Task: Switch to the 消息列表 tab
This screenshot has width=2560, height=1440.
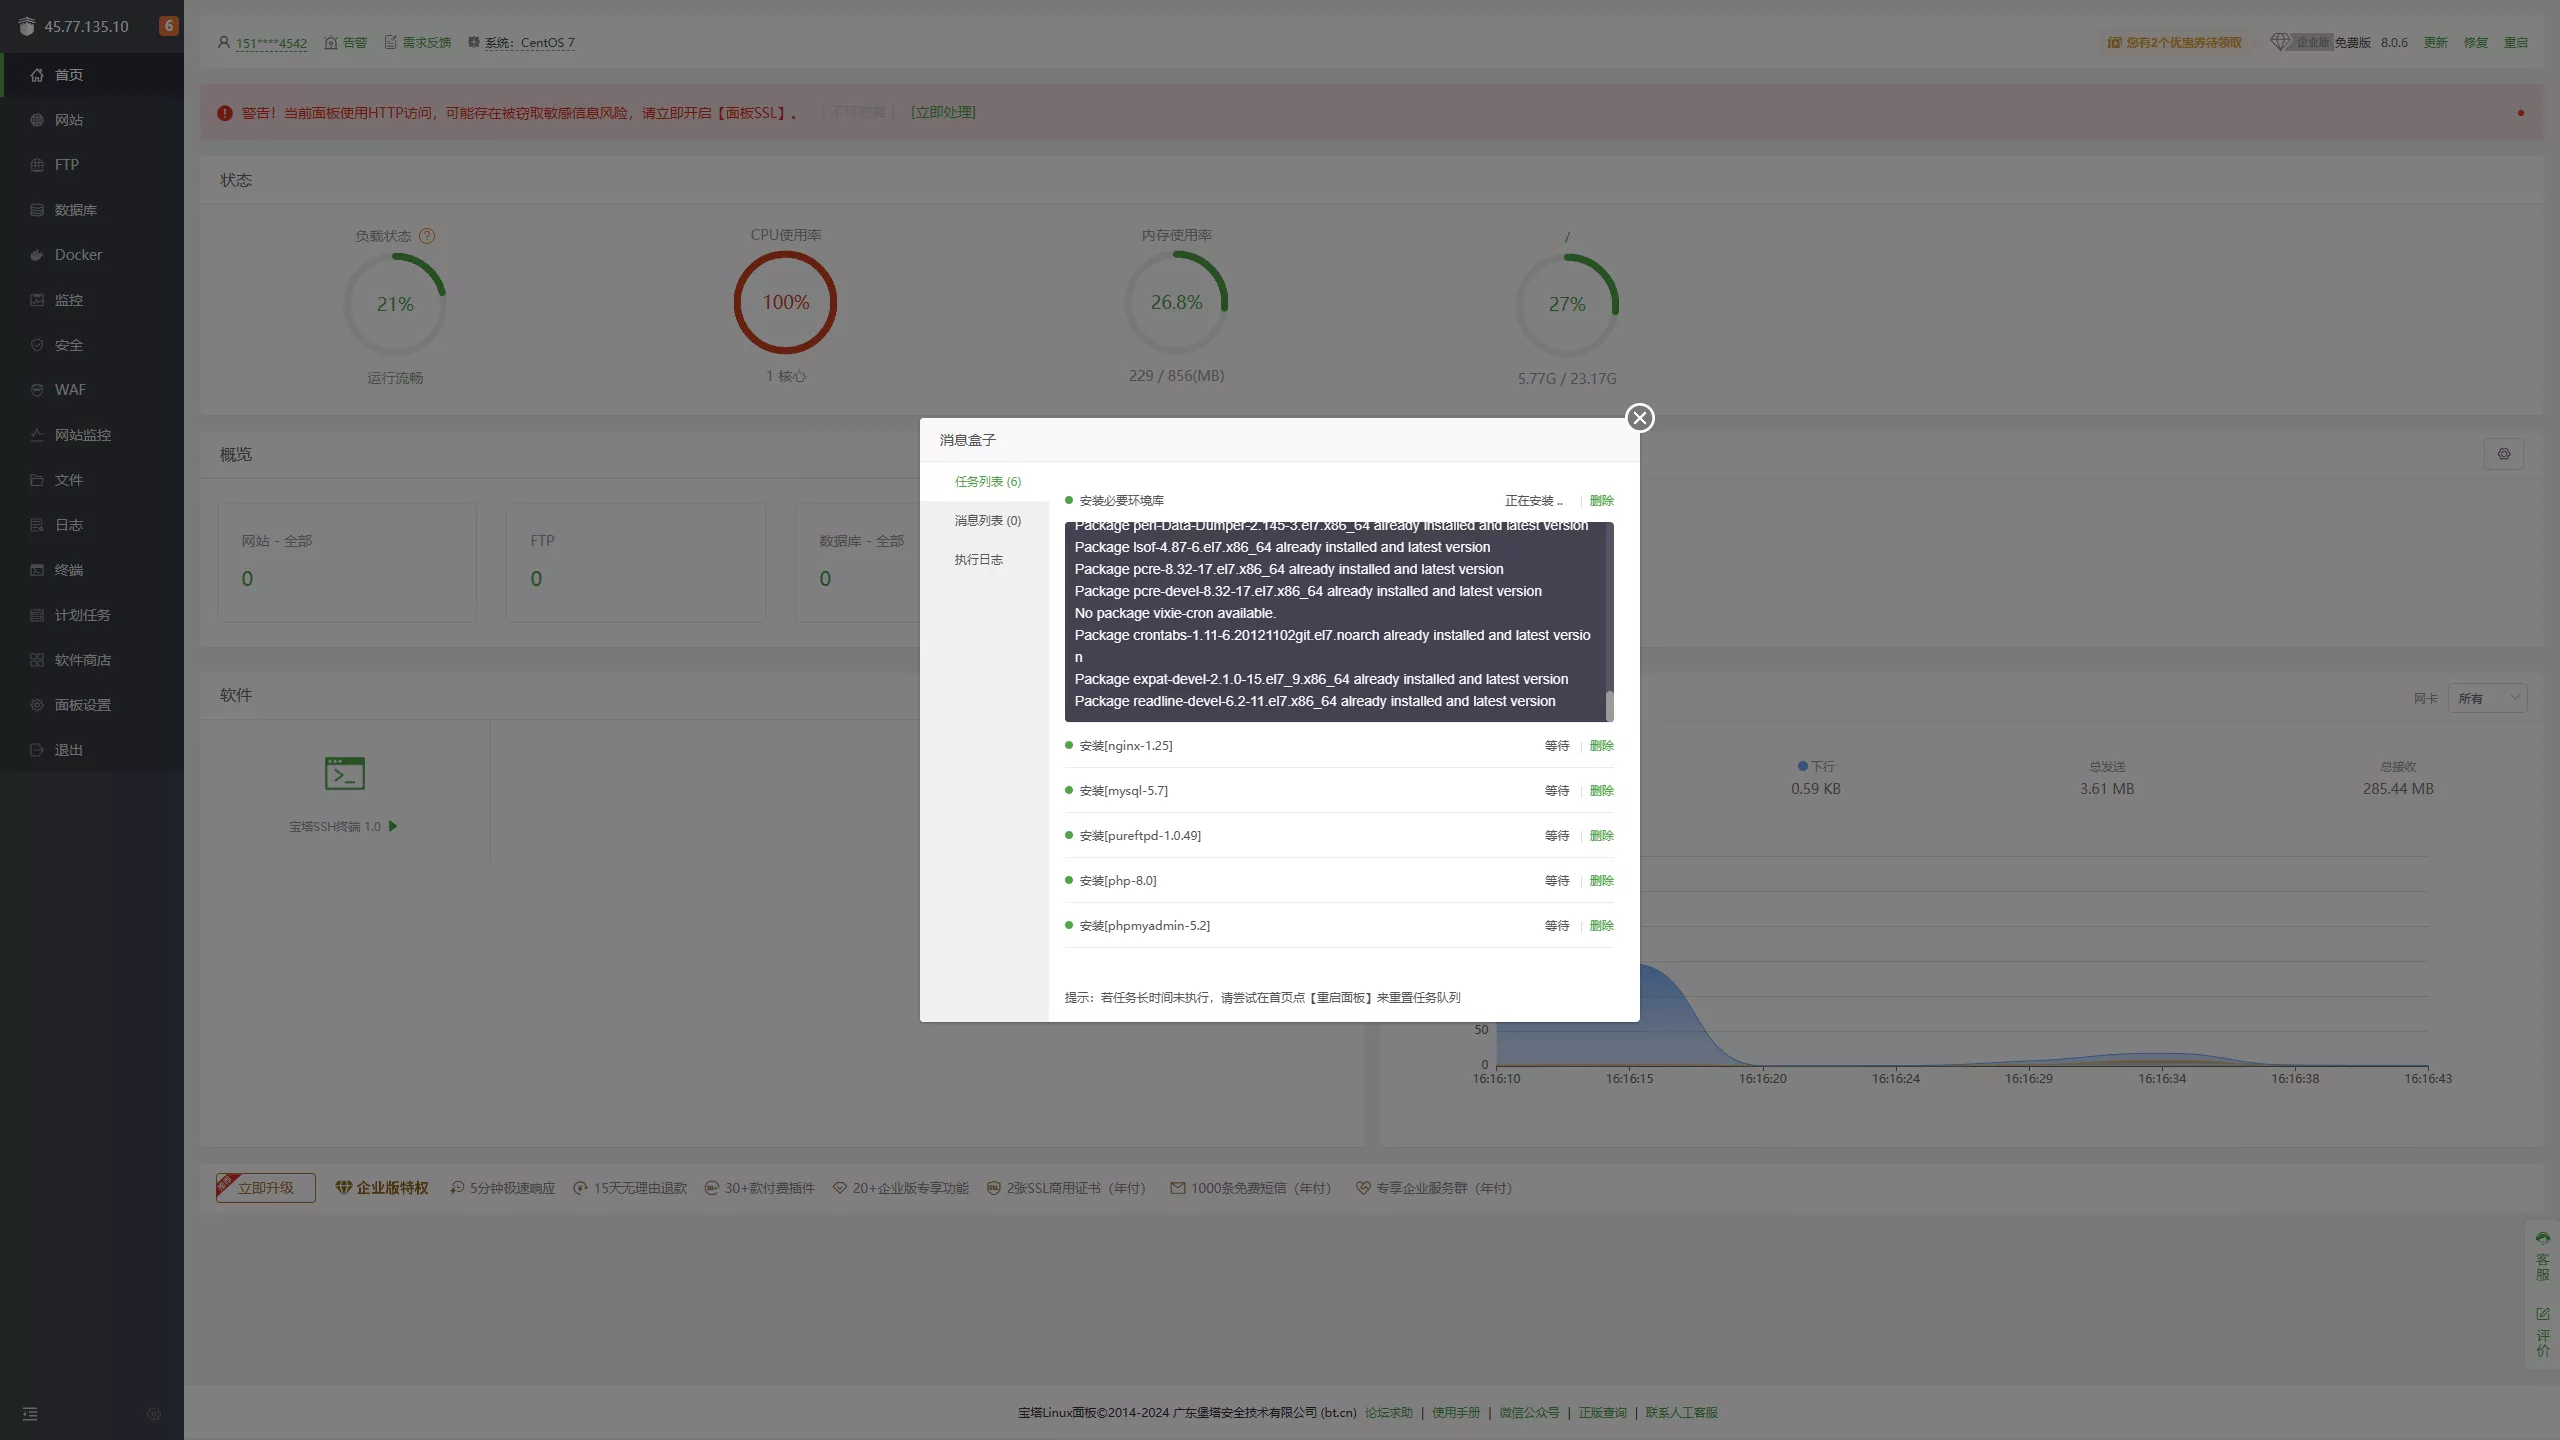Action: tap(986, 520)
